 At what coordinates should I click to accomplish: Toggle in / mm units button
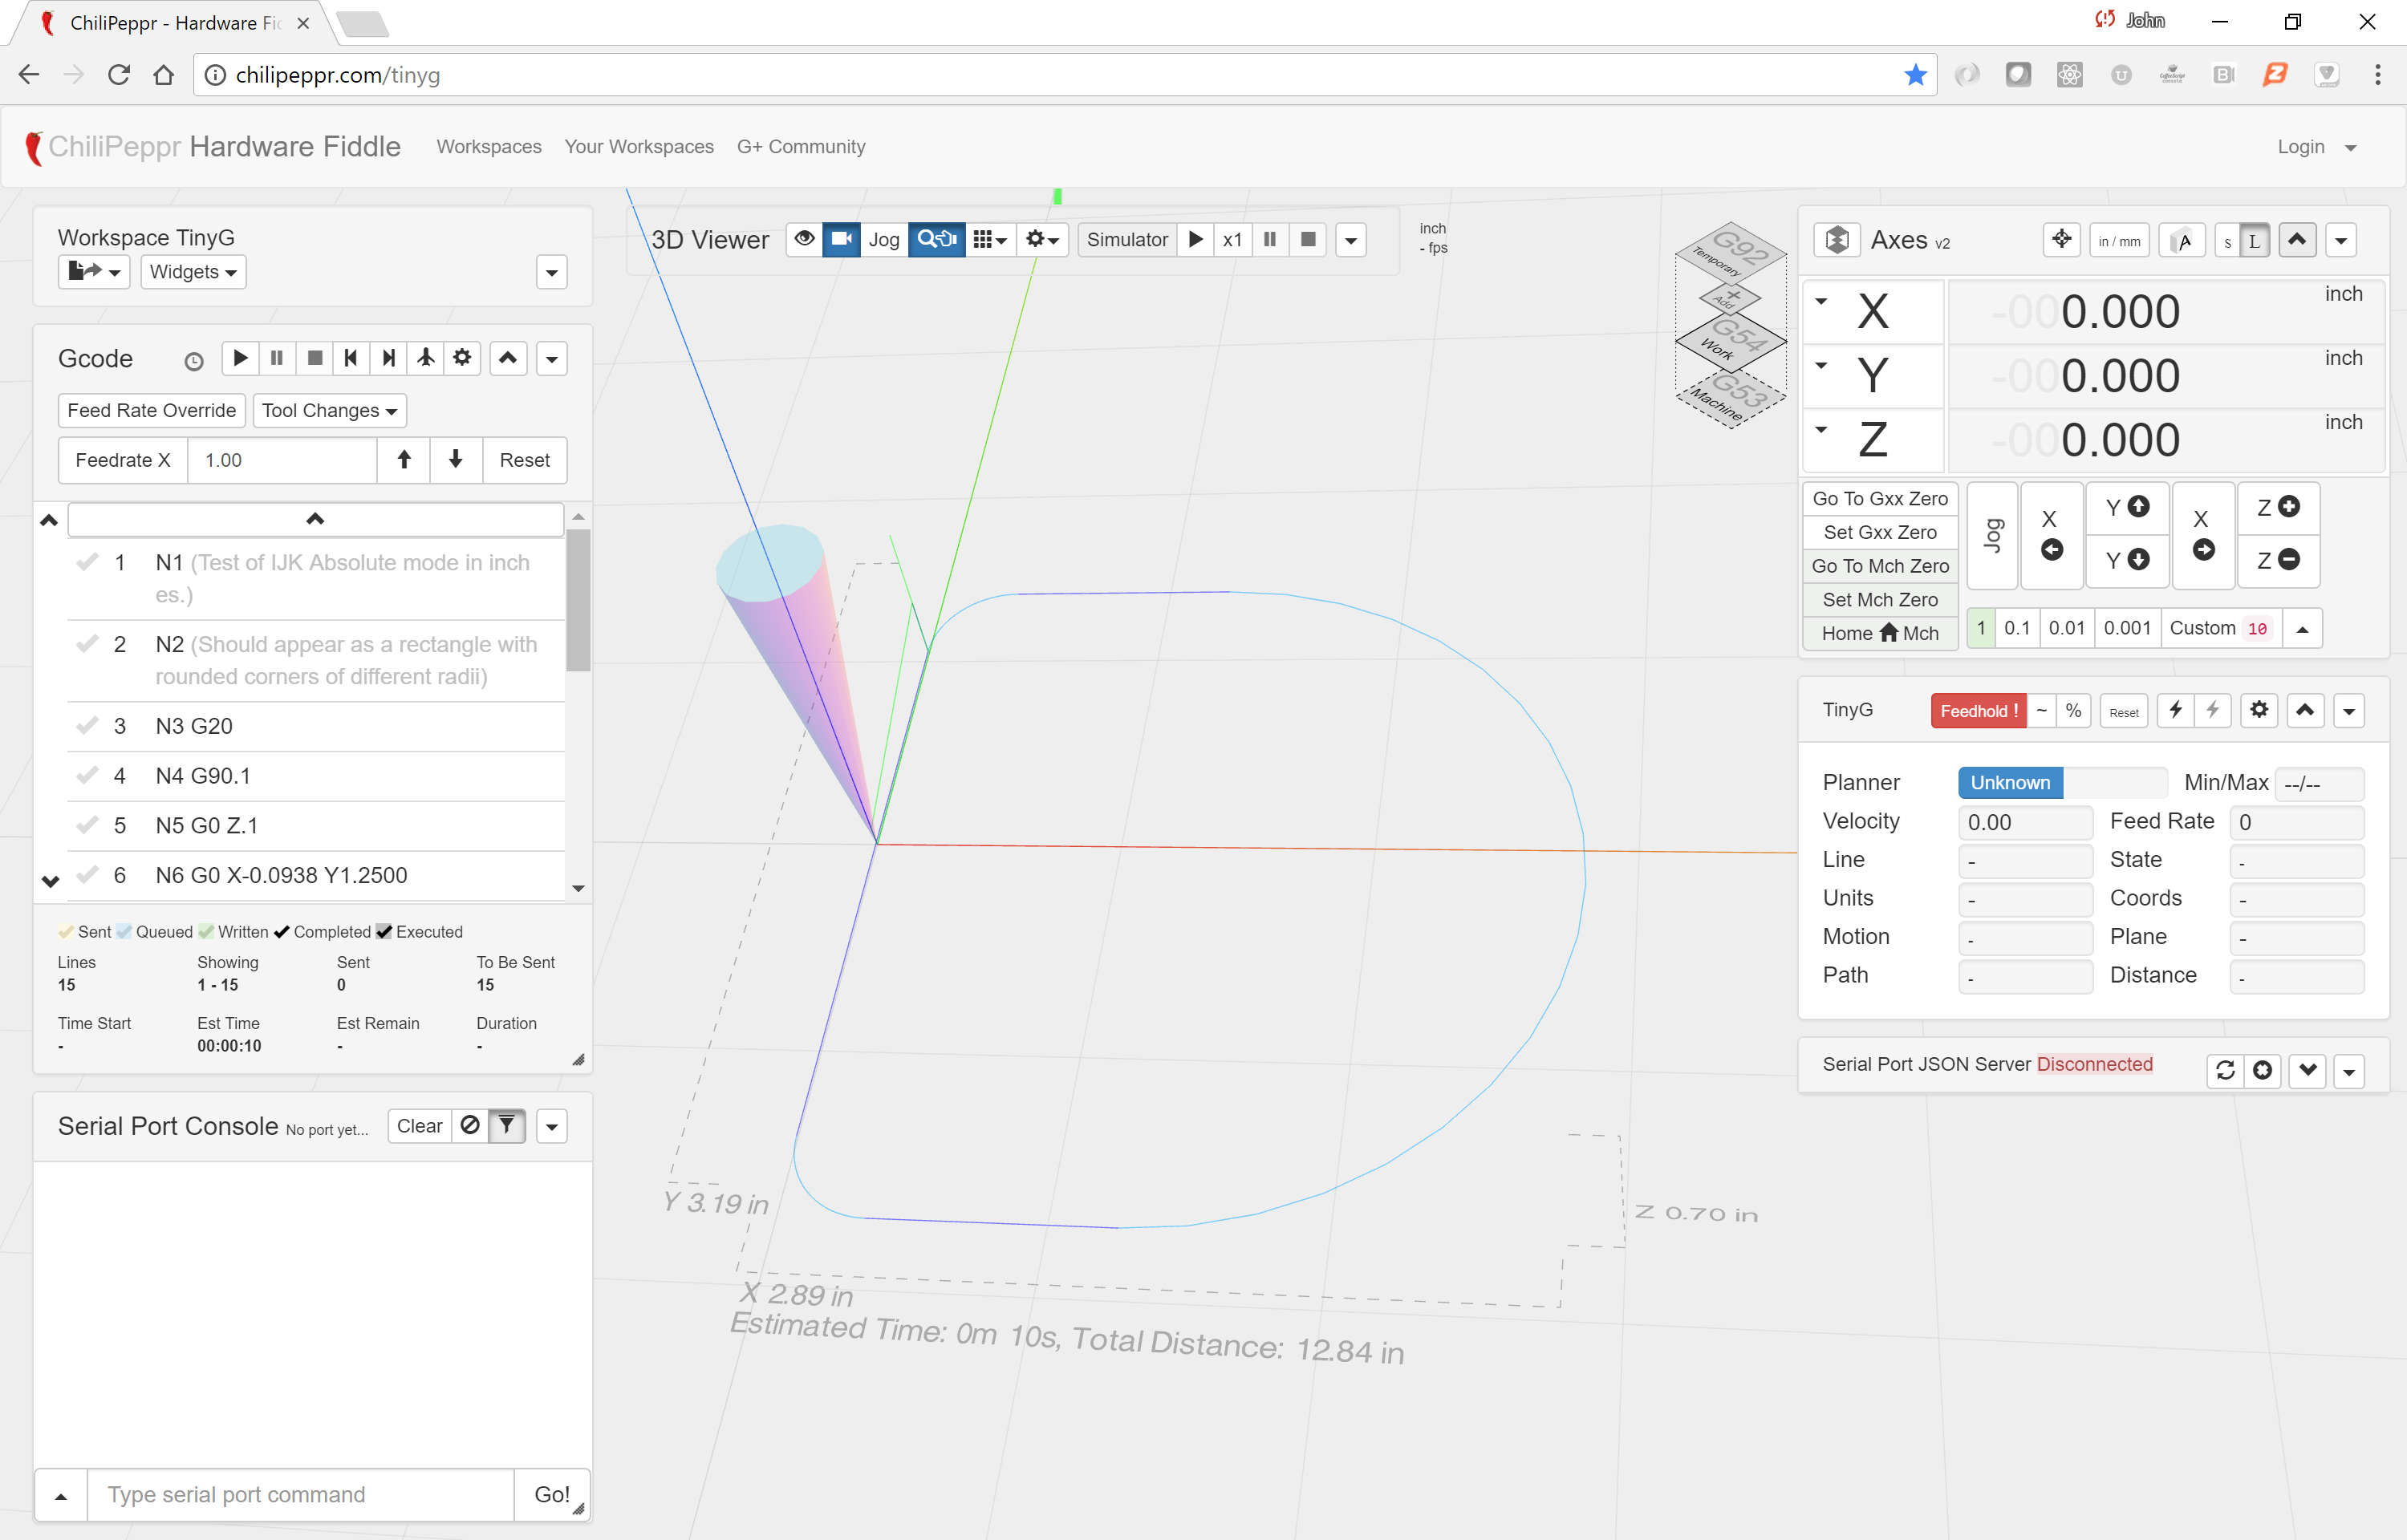tap(2119, 241)
